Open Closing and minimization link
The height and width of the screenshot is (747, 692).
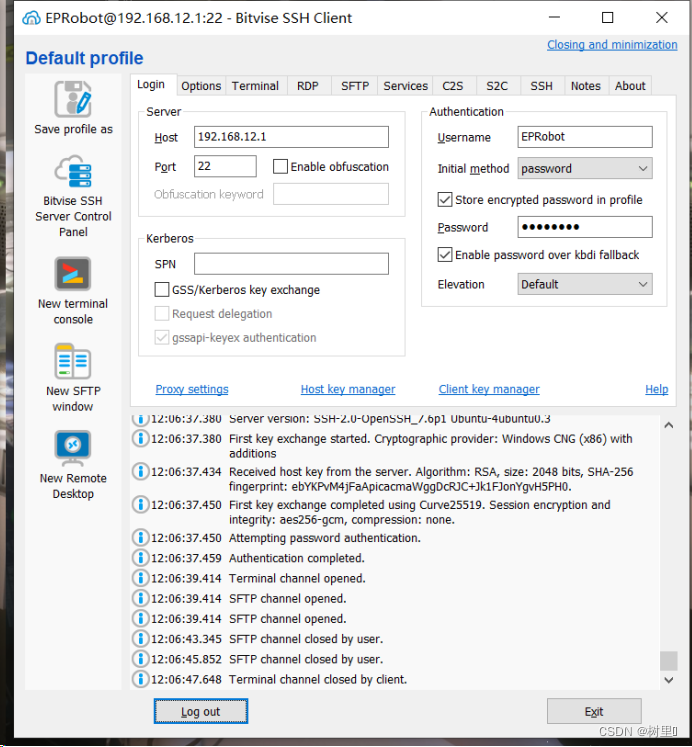click(612, 45)
